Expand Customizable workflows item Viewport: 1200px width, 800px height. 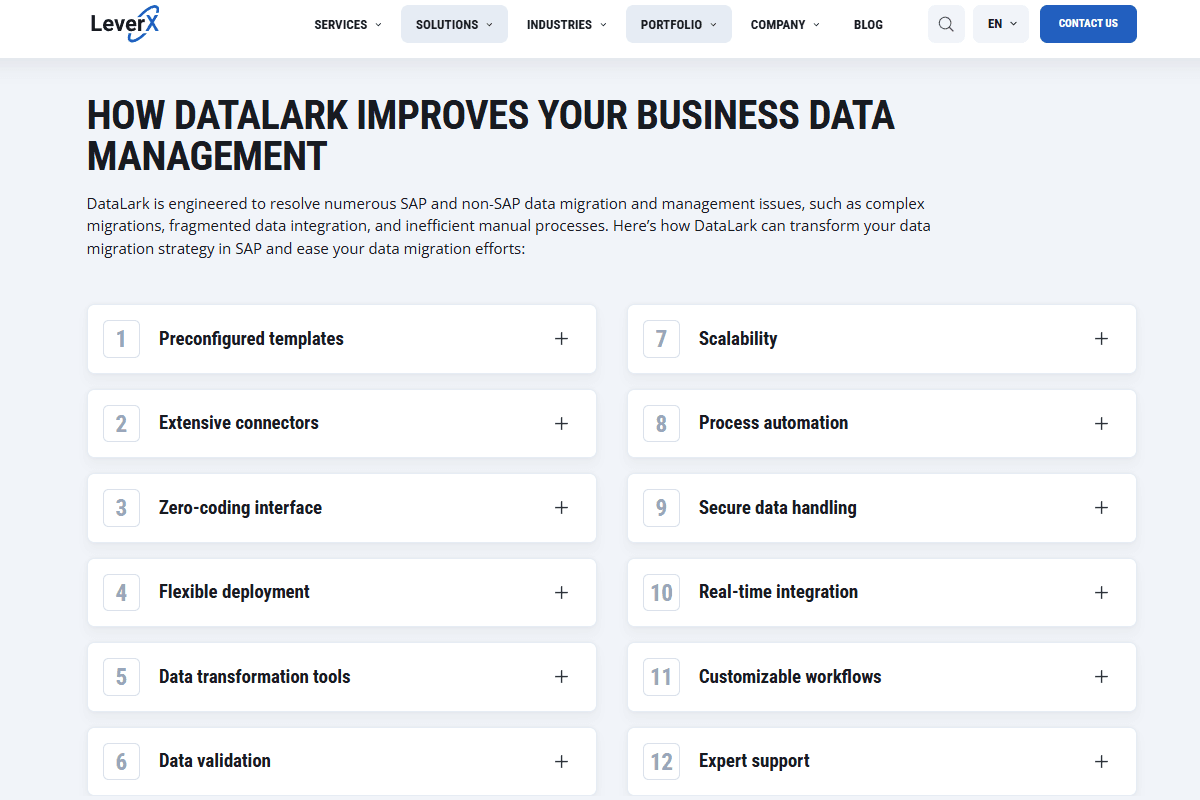[x=882, y=677]
